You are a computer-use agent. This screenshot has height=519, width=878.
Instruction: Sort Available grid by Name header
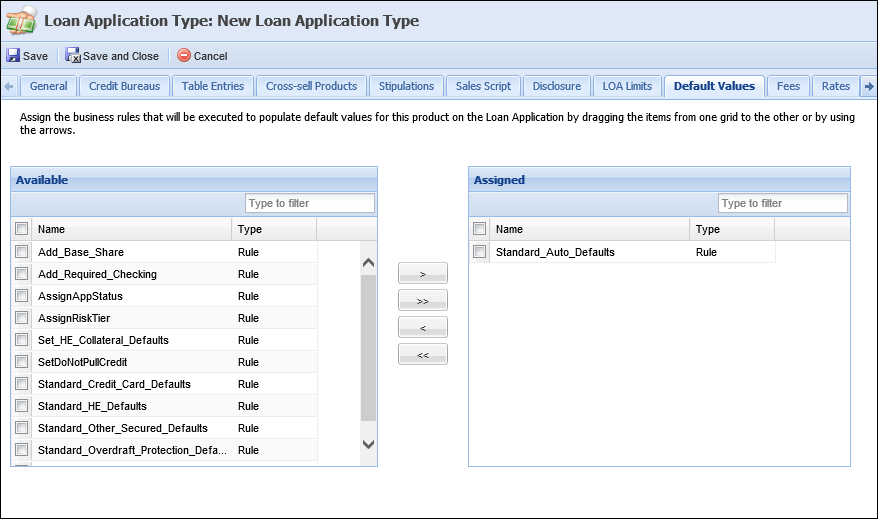(132, 229)
